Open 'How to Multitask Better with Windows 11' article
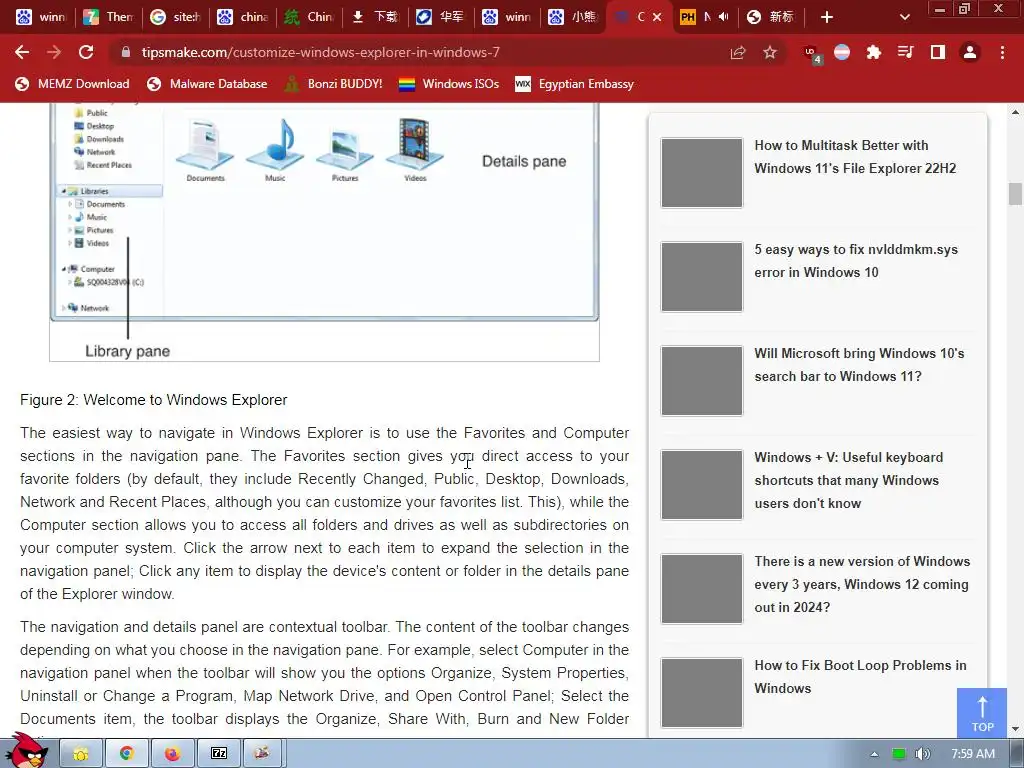1024x768 pixels. (x=855, y=157)
